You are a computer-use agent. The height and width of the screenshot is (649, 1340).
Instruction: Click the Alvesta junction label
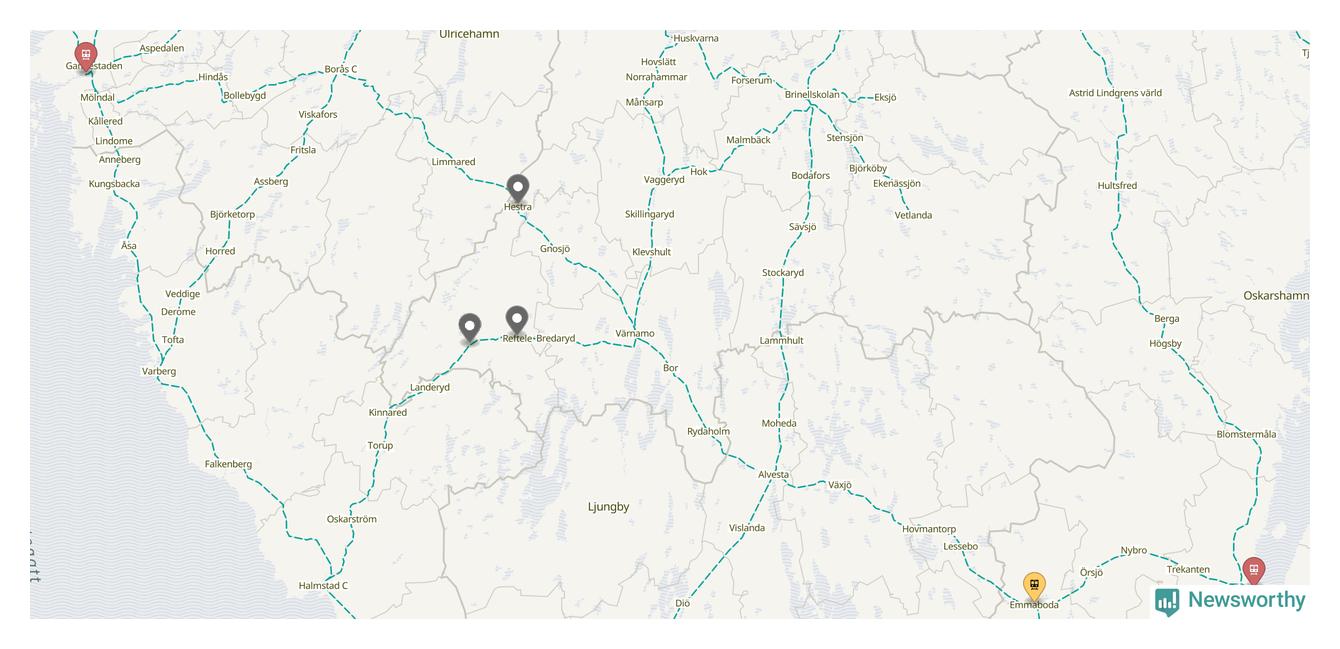(773, 475)
